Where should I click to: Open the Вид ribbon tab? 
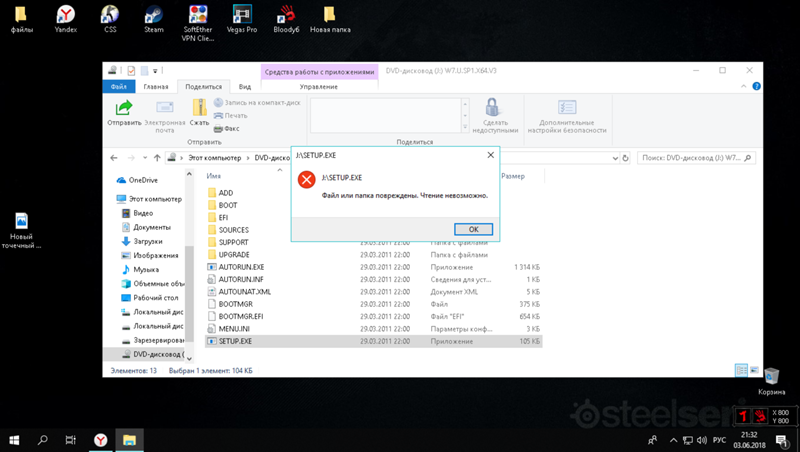click(x=245, y=87)
